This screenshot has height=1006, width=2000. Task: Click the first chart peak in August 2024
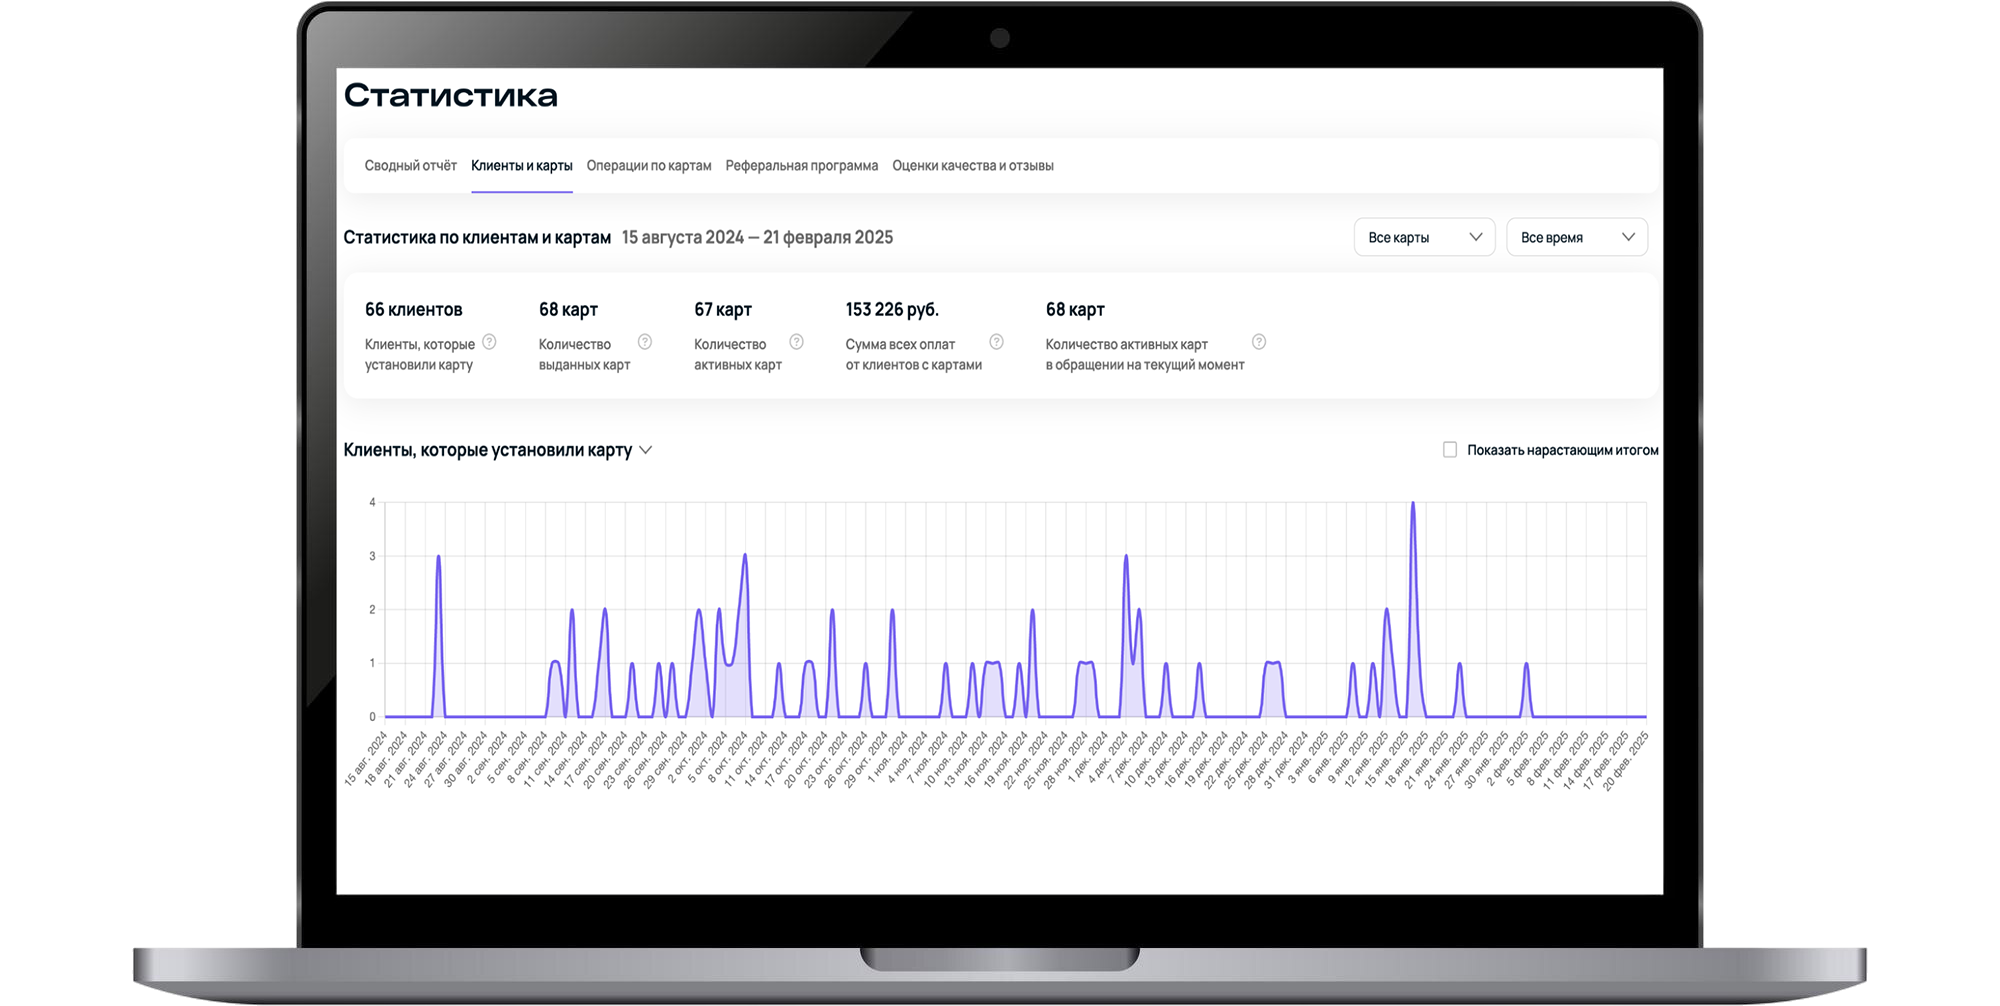tap(438, 558)
